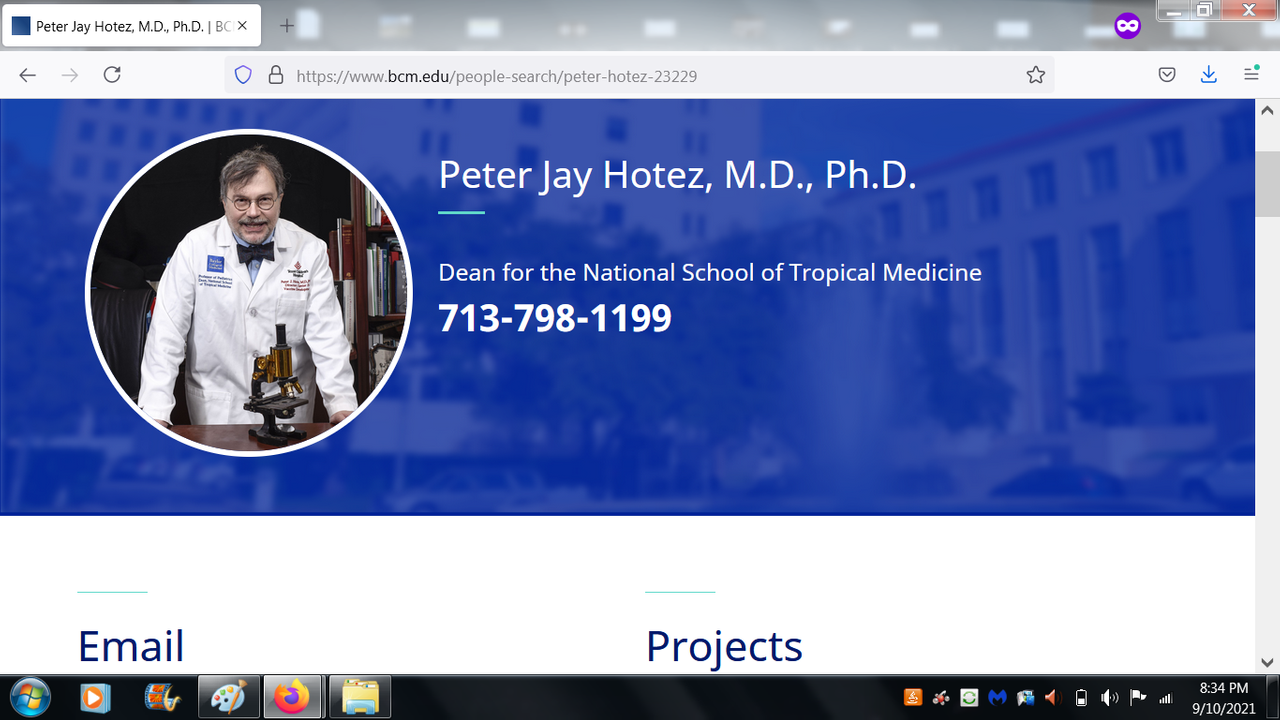
Task: Open a new browser tab
Action: coord(286,26)
